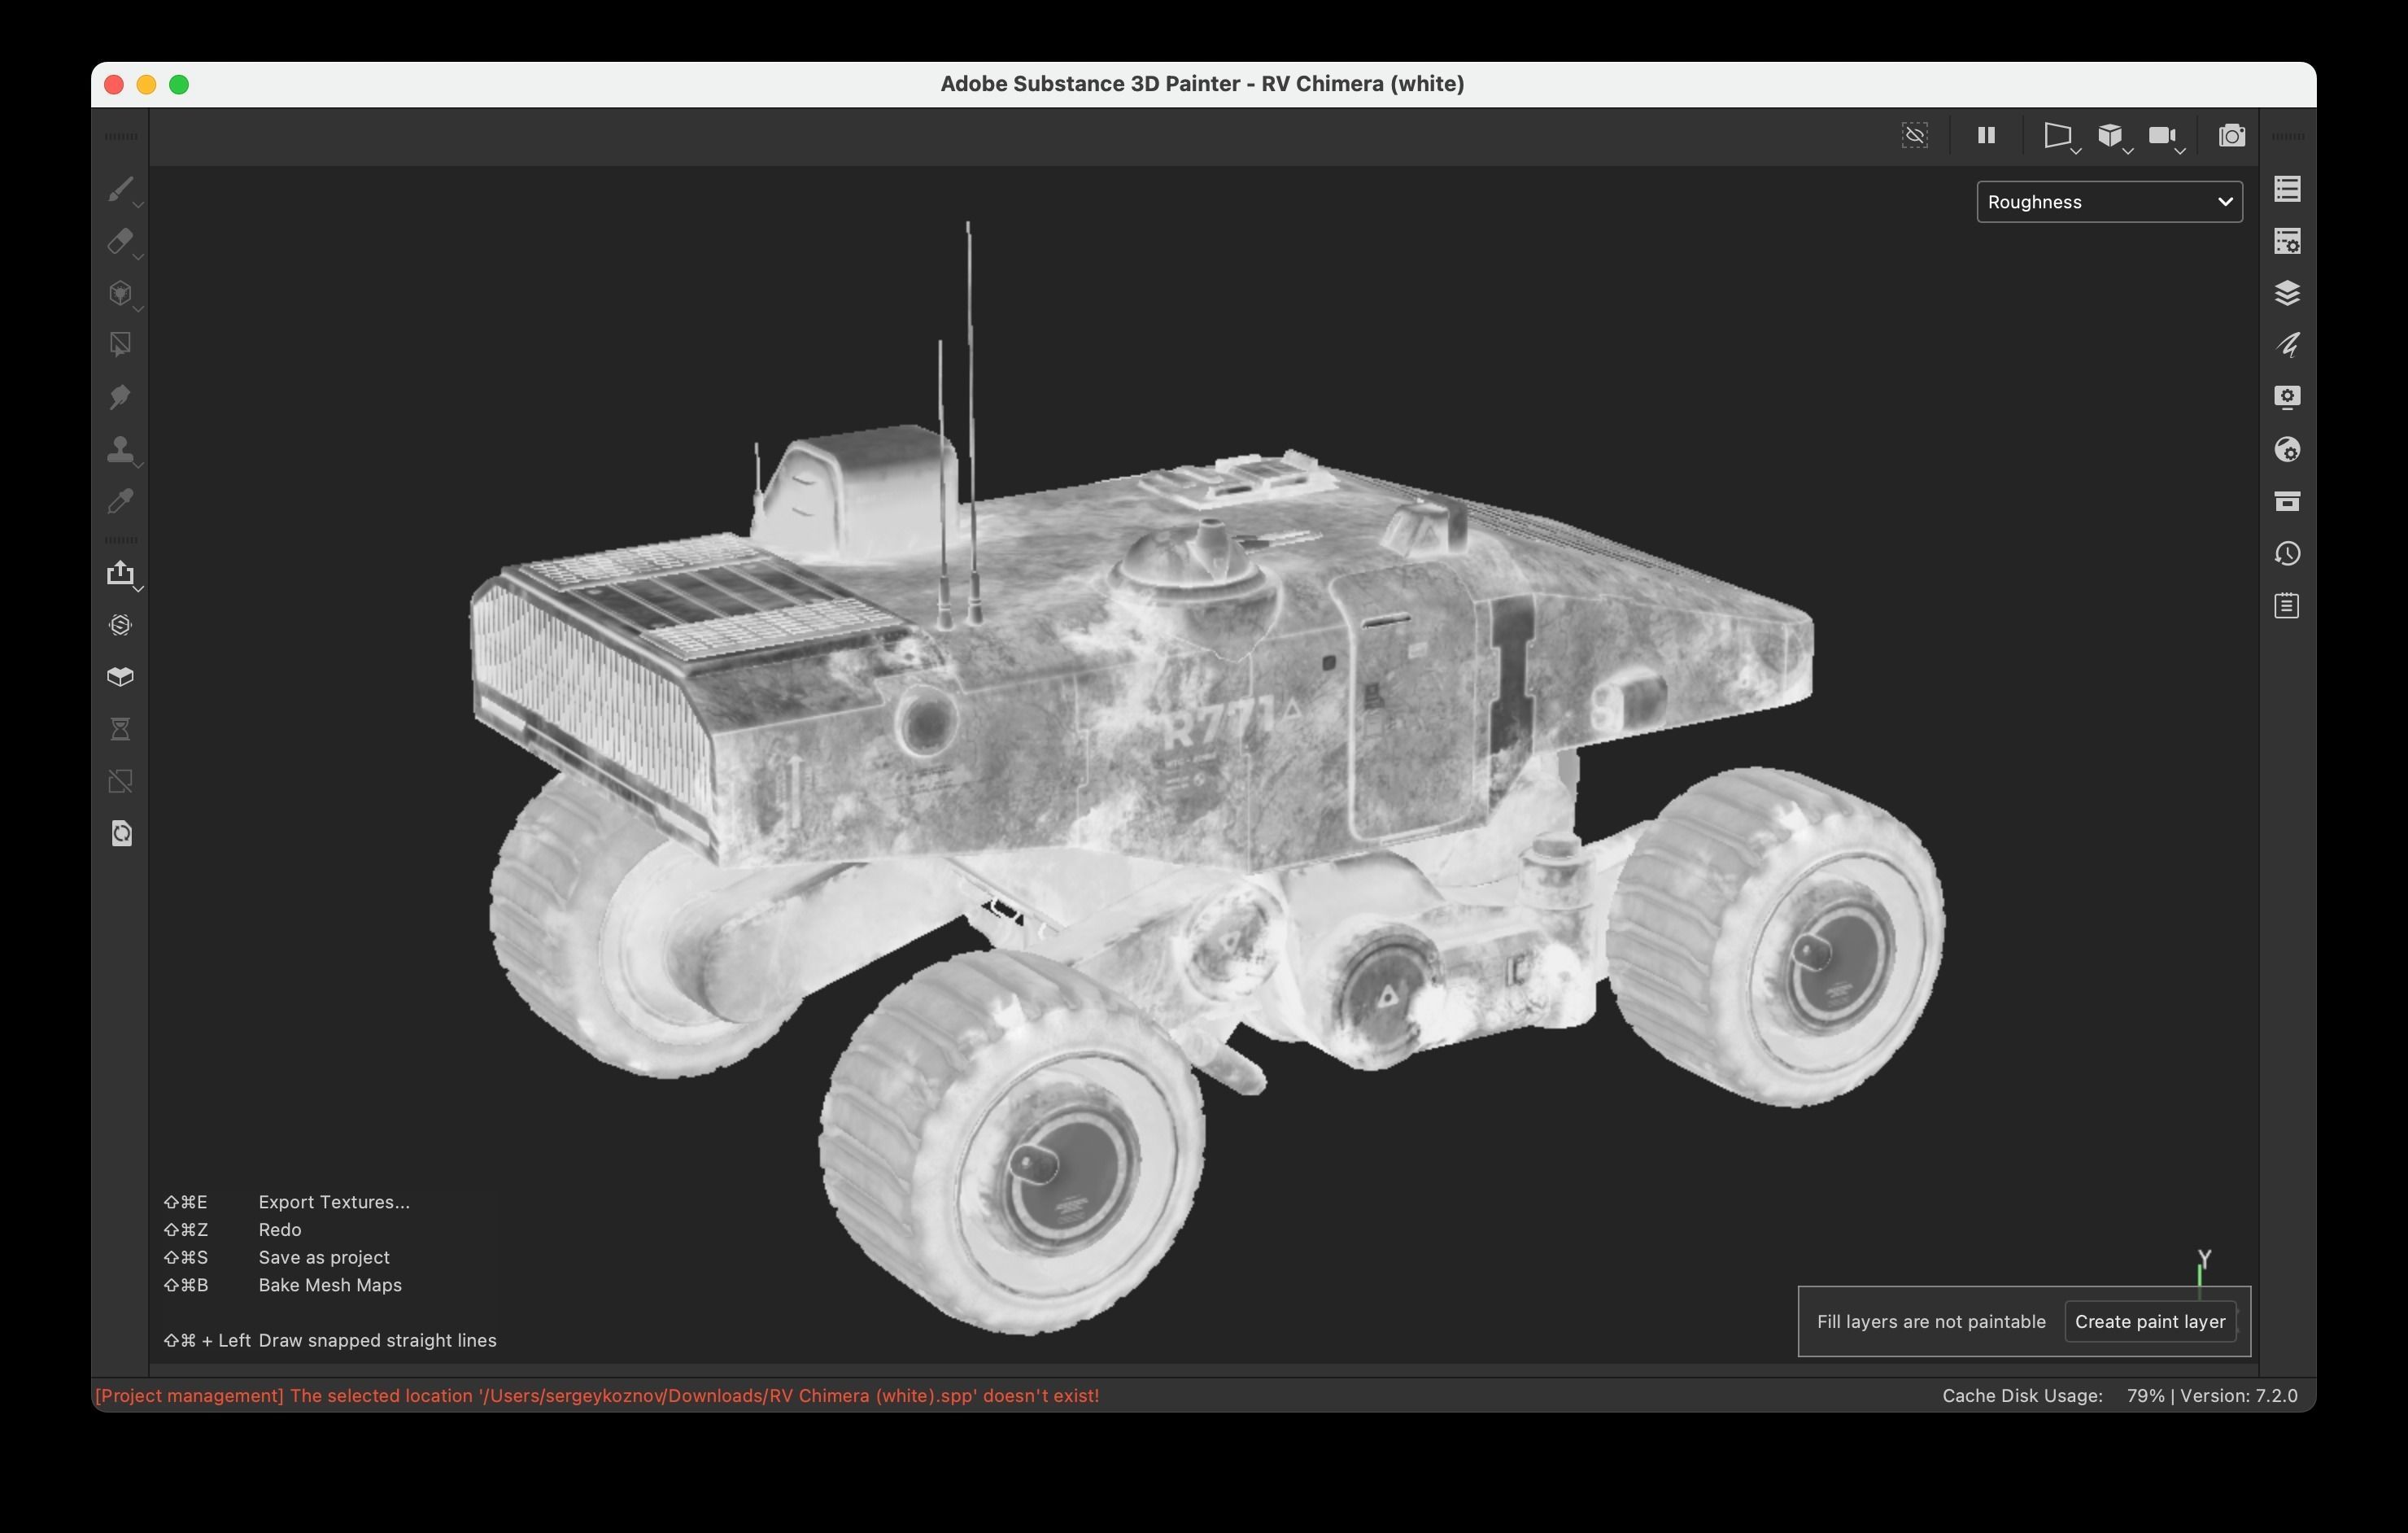Screen dimensions: 2408x1533
Task: Click the hourglass icon in left toolbar
Action: (x=120, y=729)
